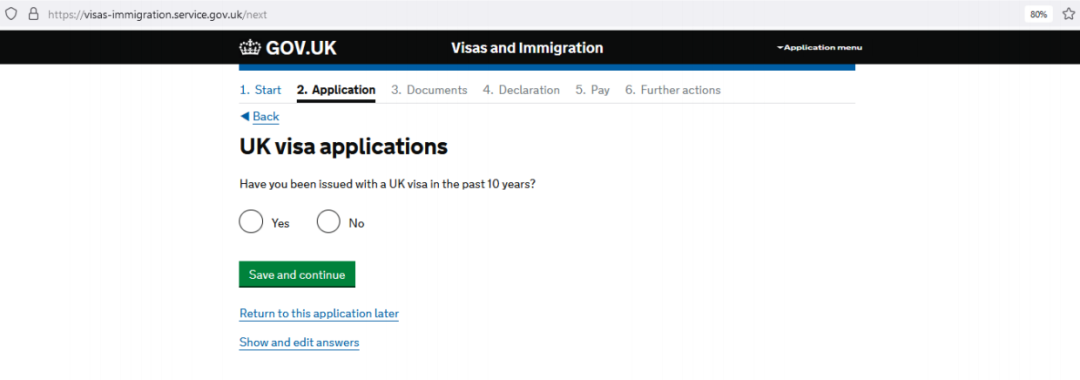
Task: Open the 6. Further actions step
Action: click(x=673, y=90)
